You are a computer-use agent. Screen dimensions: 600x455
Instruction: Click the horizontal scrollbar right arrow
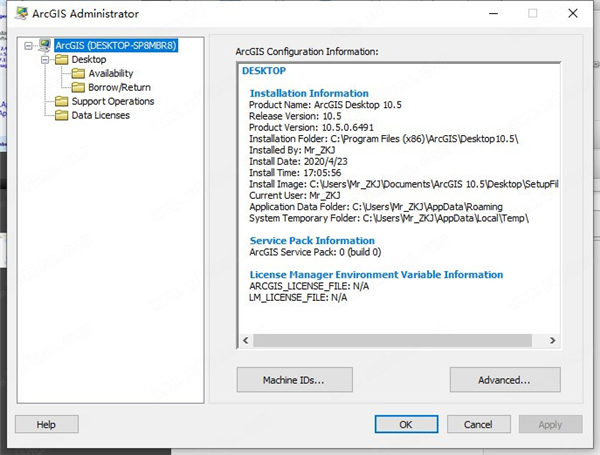click(x=553, y=340)
